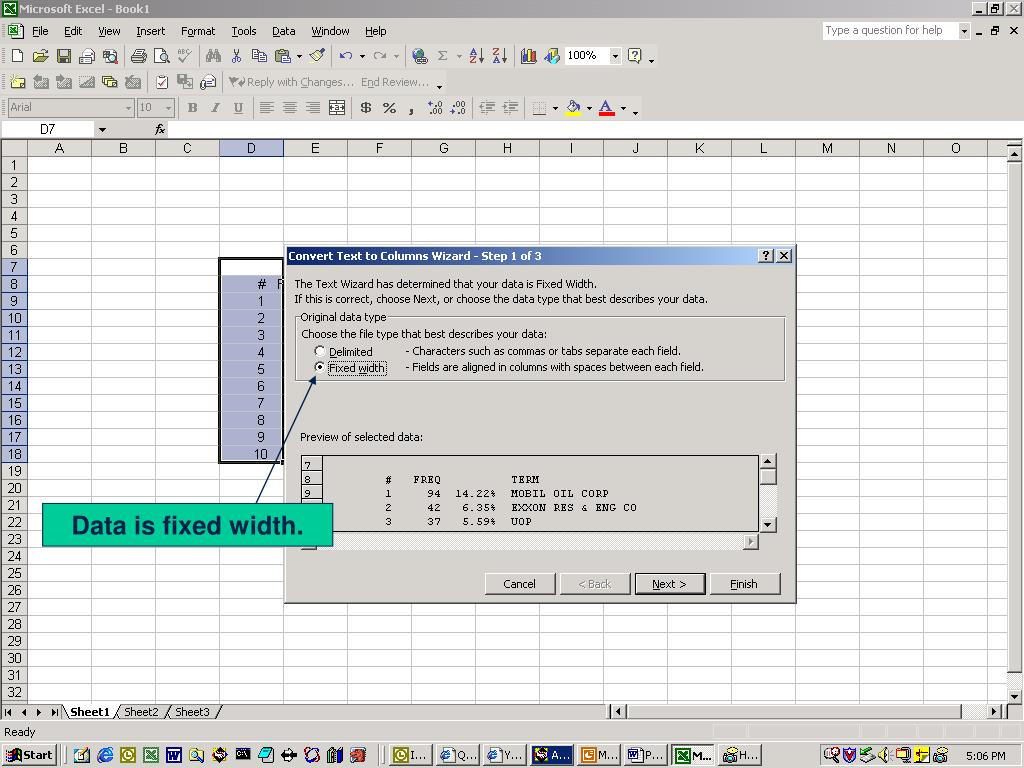Expand the Name Box dropdown arrow
Viewport: 1024px width, 768px height.
click(102, 129)
